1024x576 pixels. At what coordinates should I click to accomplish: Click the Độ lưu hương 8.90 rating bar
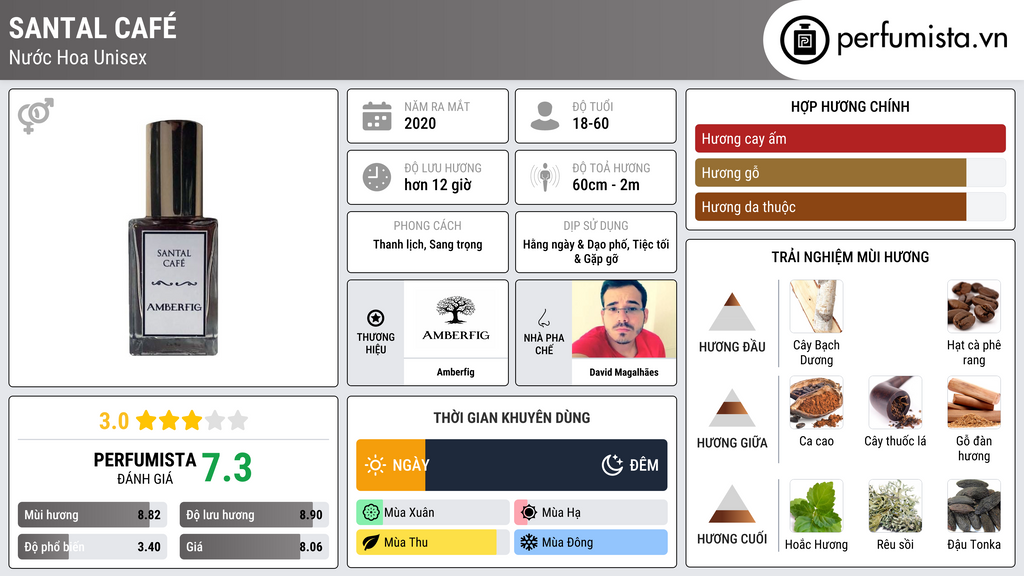click(x=254, y=515)
